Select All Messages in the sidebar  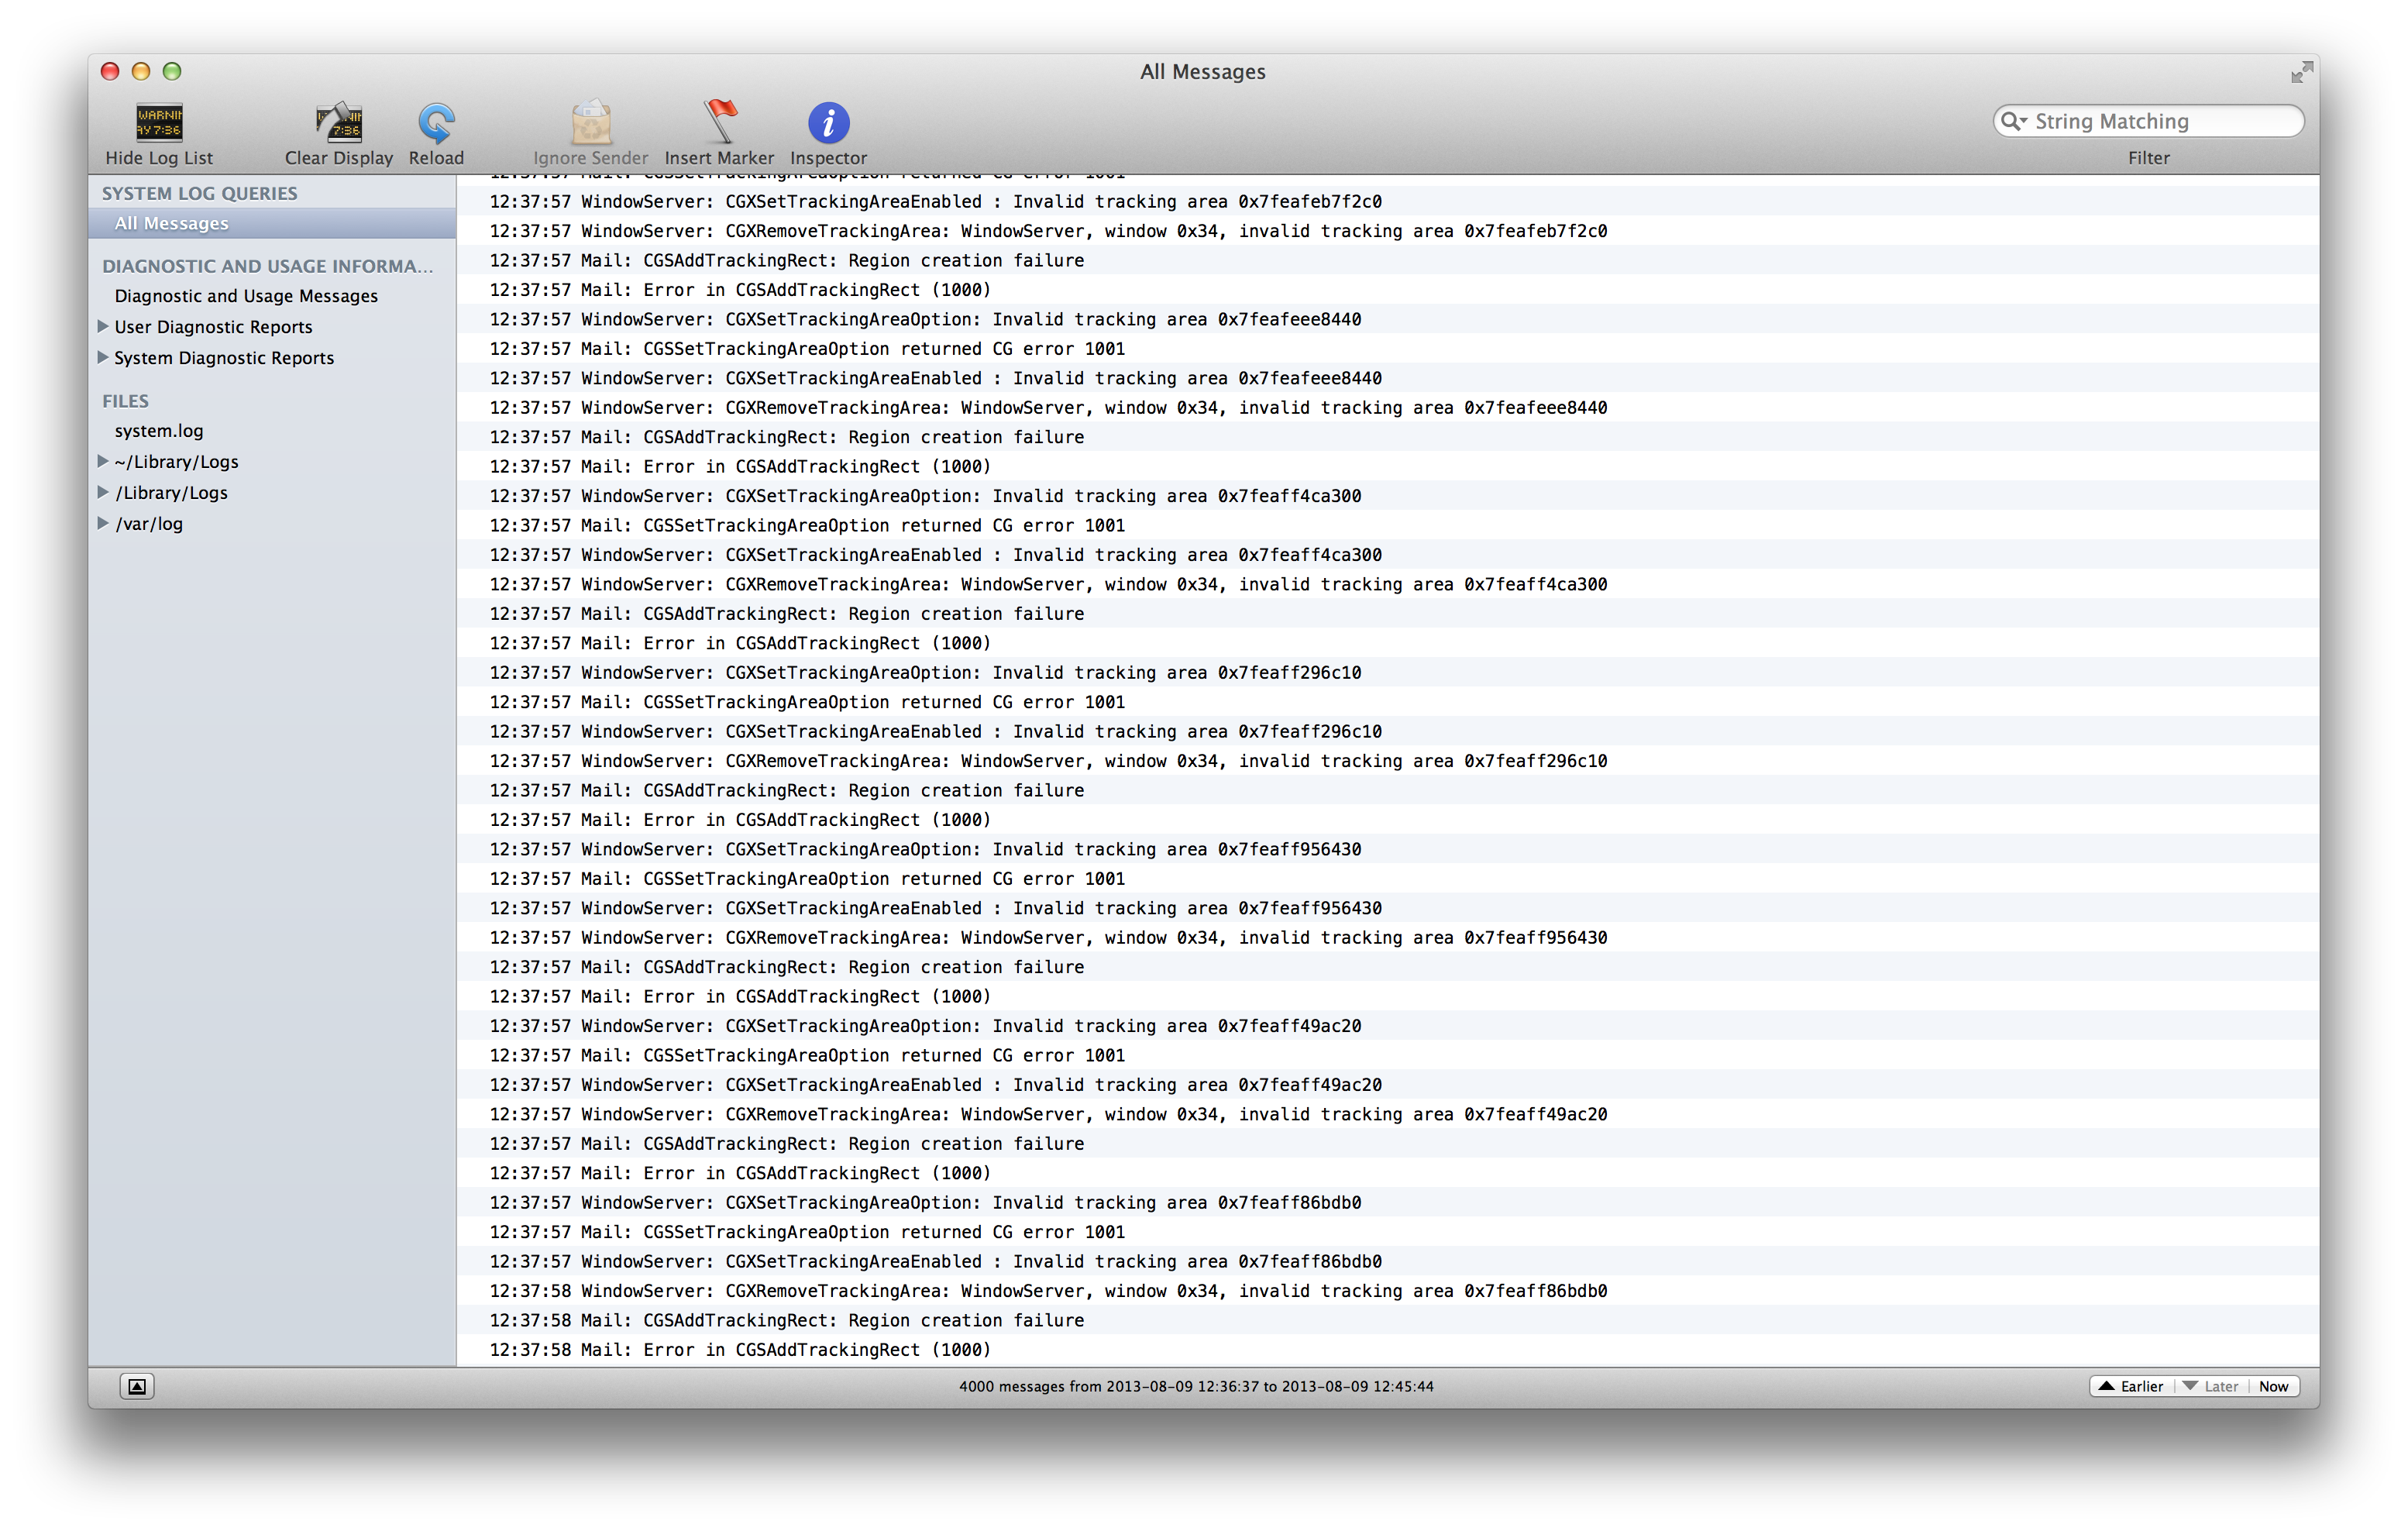(172, 223)
